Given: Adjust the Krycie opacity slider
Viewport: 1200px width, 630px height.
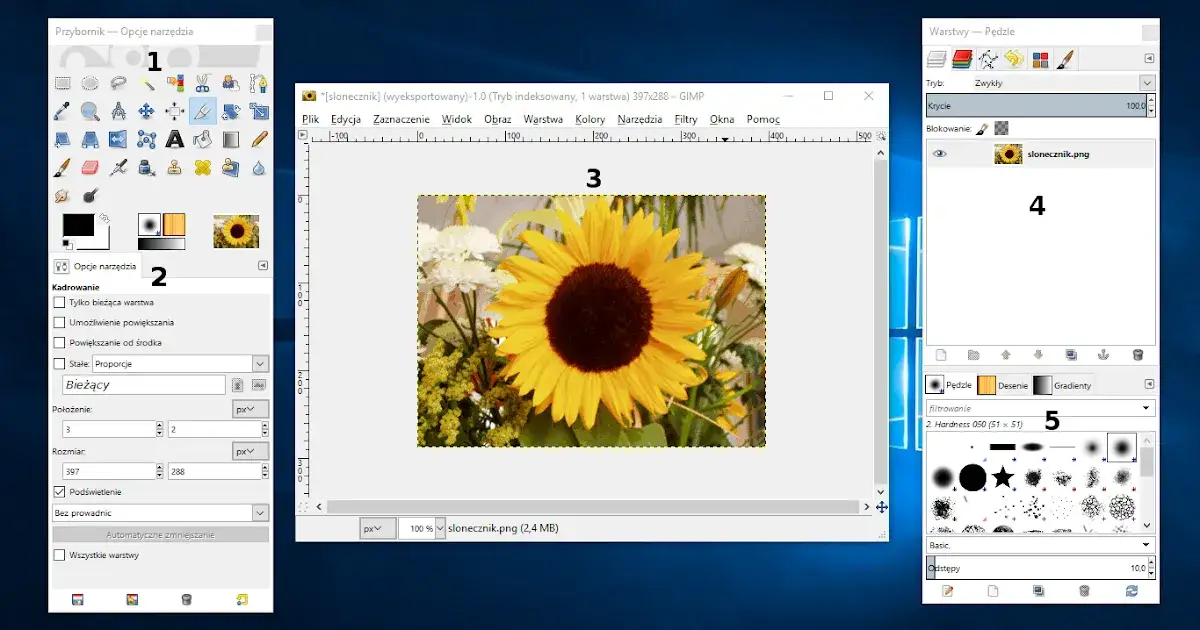Looking at the screenshot, I should [1034, 106].
